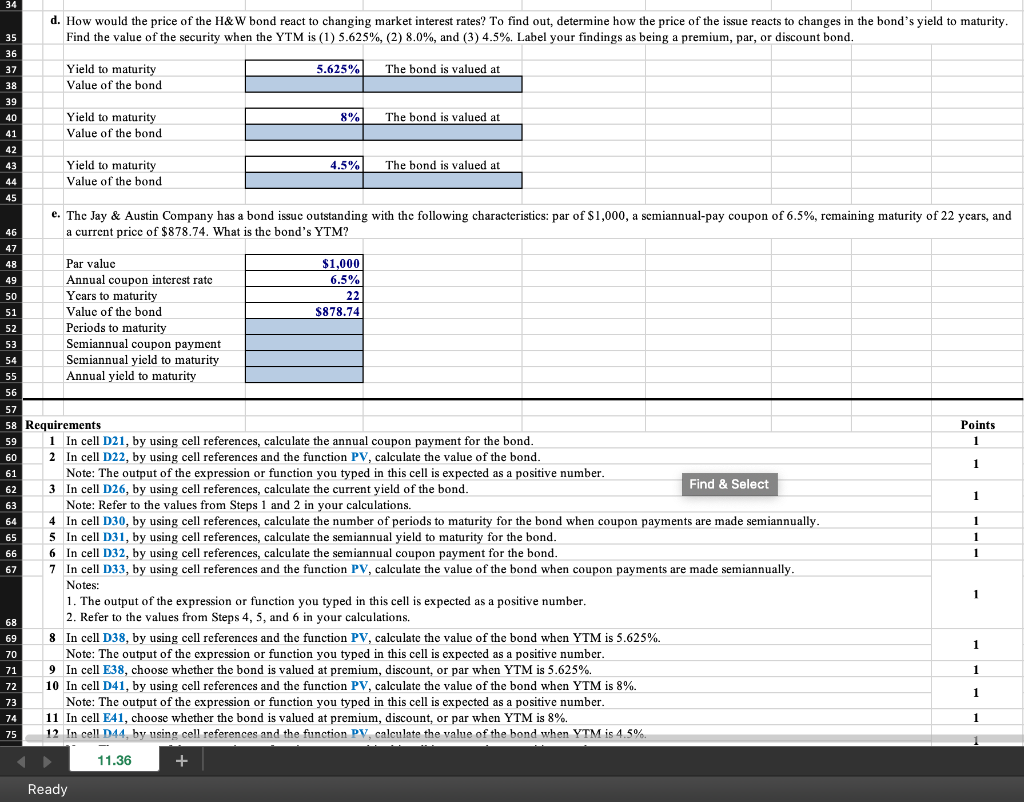Select the 4.5% yield to maturity cell
Screen dimensions: 1024x802
304,165
